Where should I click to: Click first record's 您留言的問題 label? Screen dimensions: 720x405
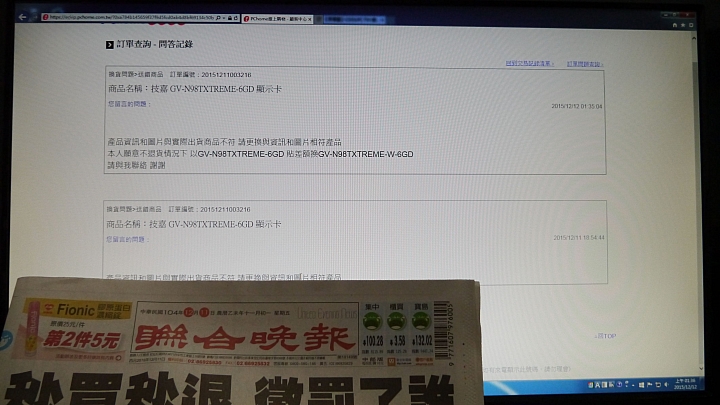click(x=129, y=104)
